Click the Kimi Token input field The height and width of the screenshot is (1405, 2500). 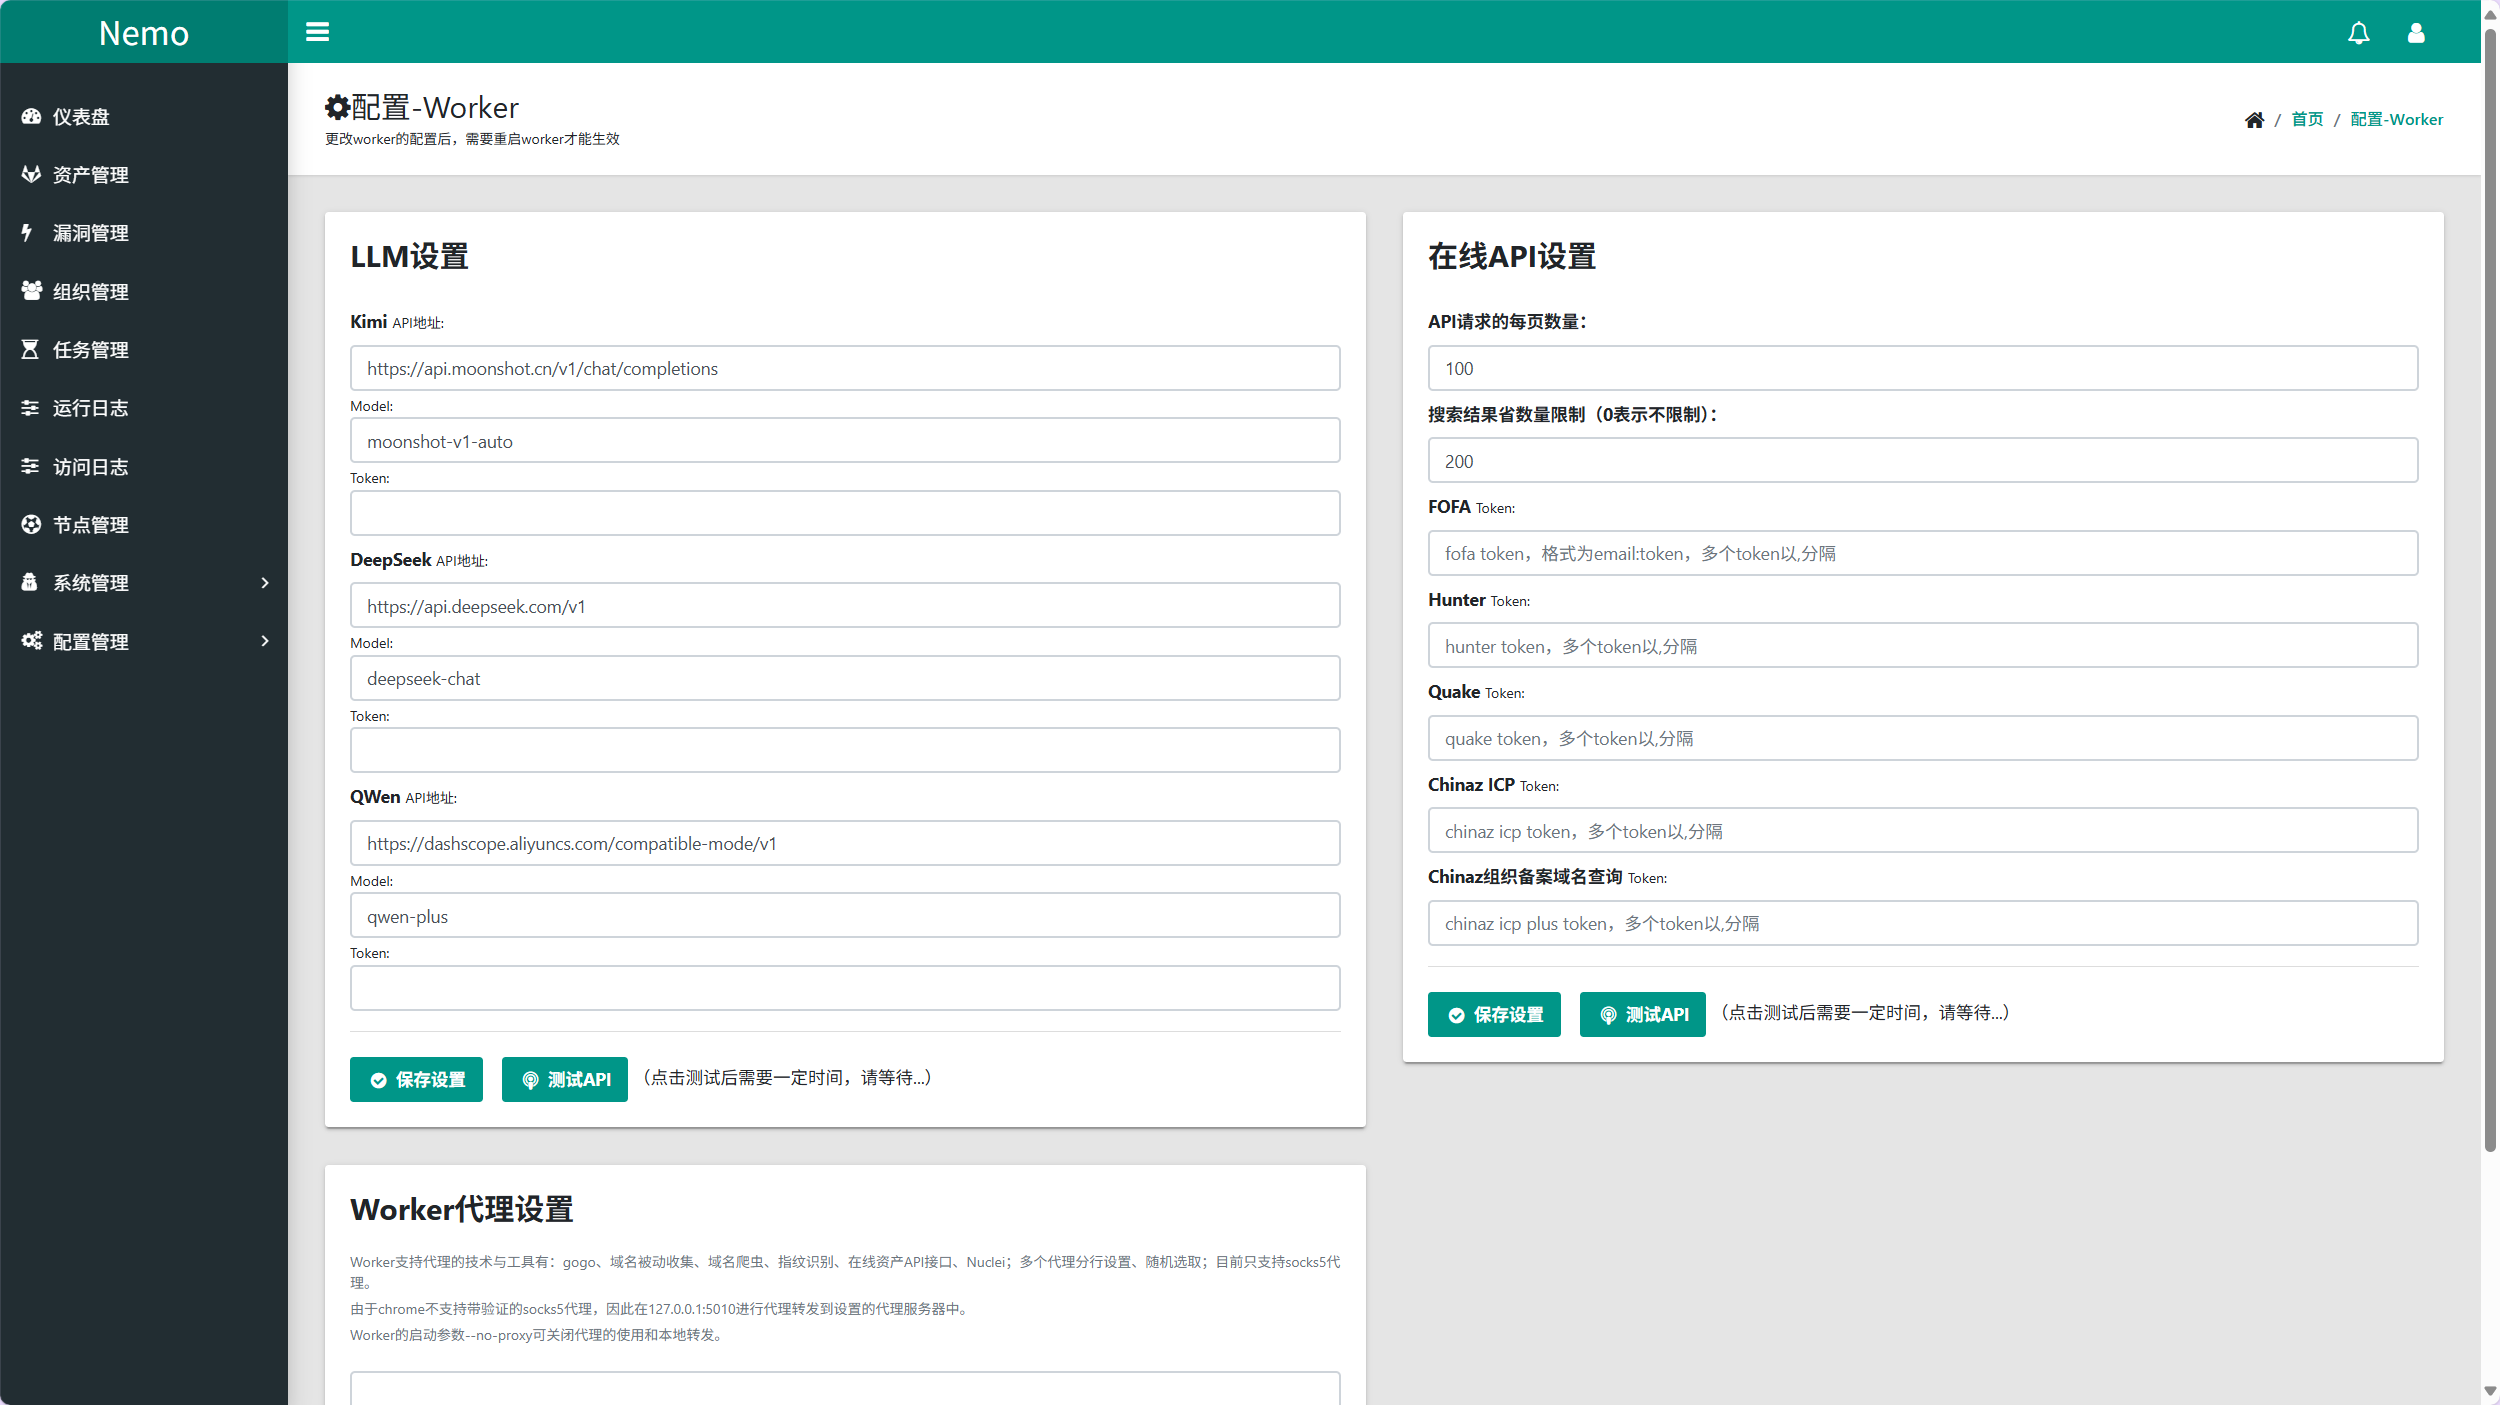844,513
